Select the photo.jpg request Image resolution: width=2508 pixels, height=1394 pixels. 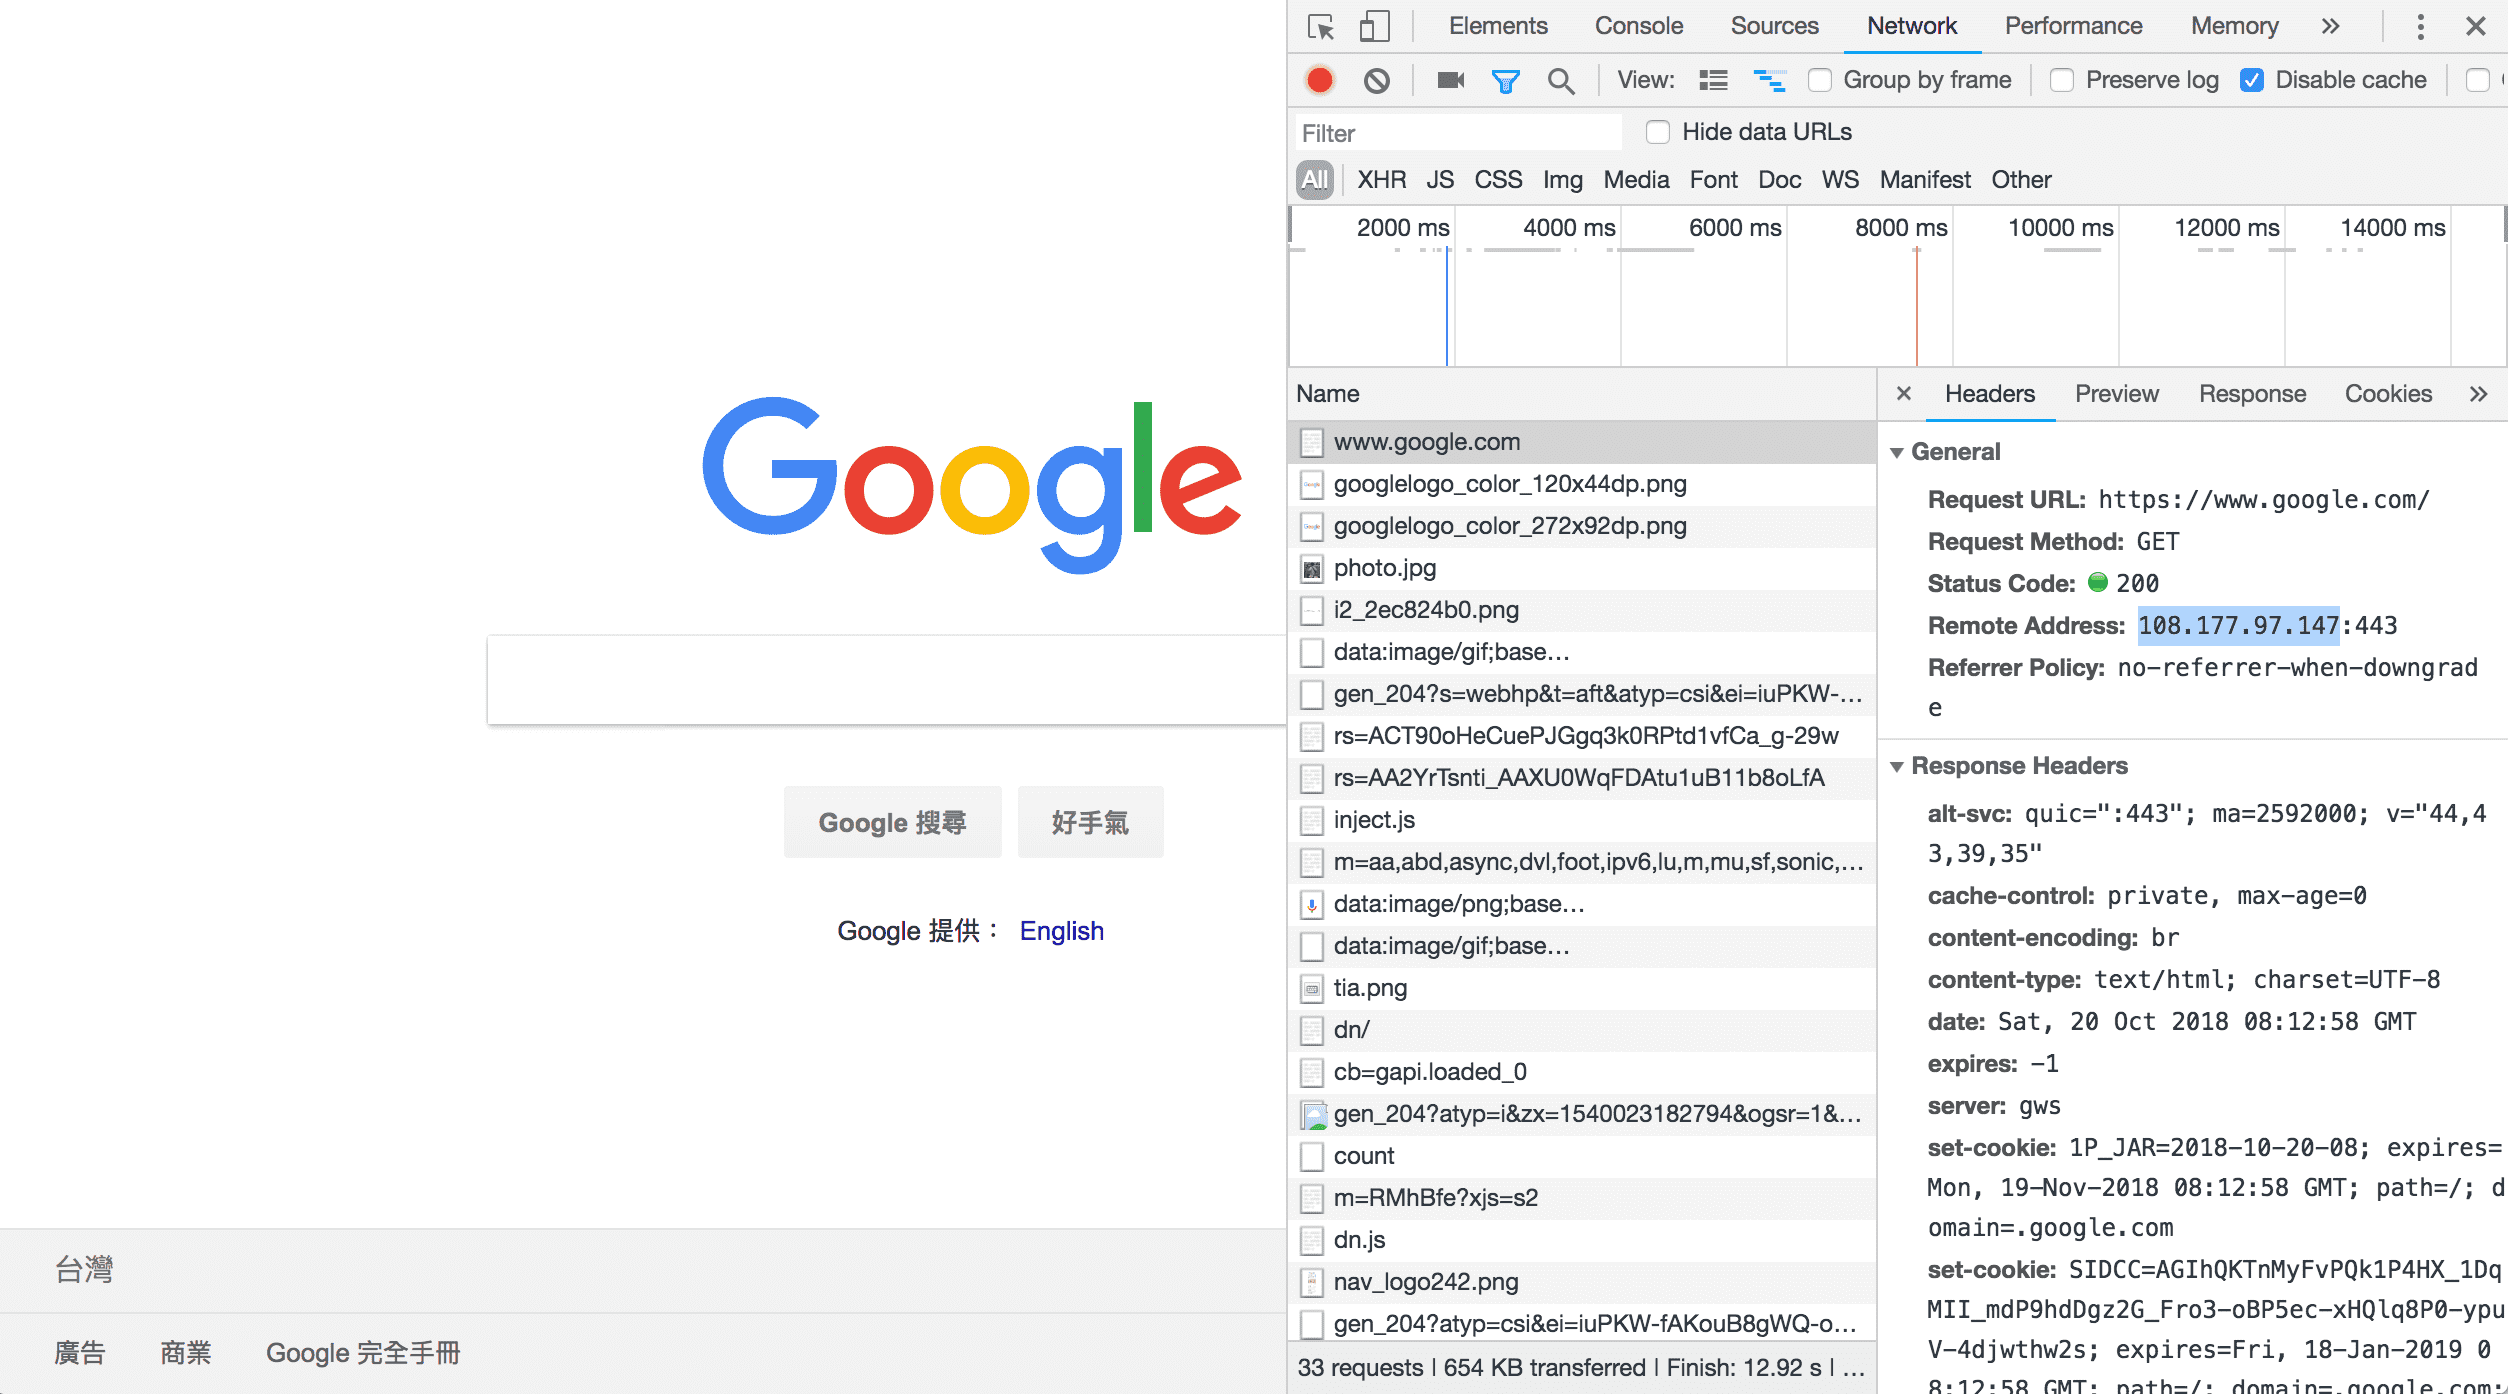tap(1582, 568)
